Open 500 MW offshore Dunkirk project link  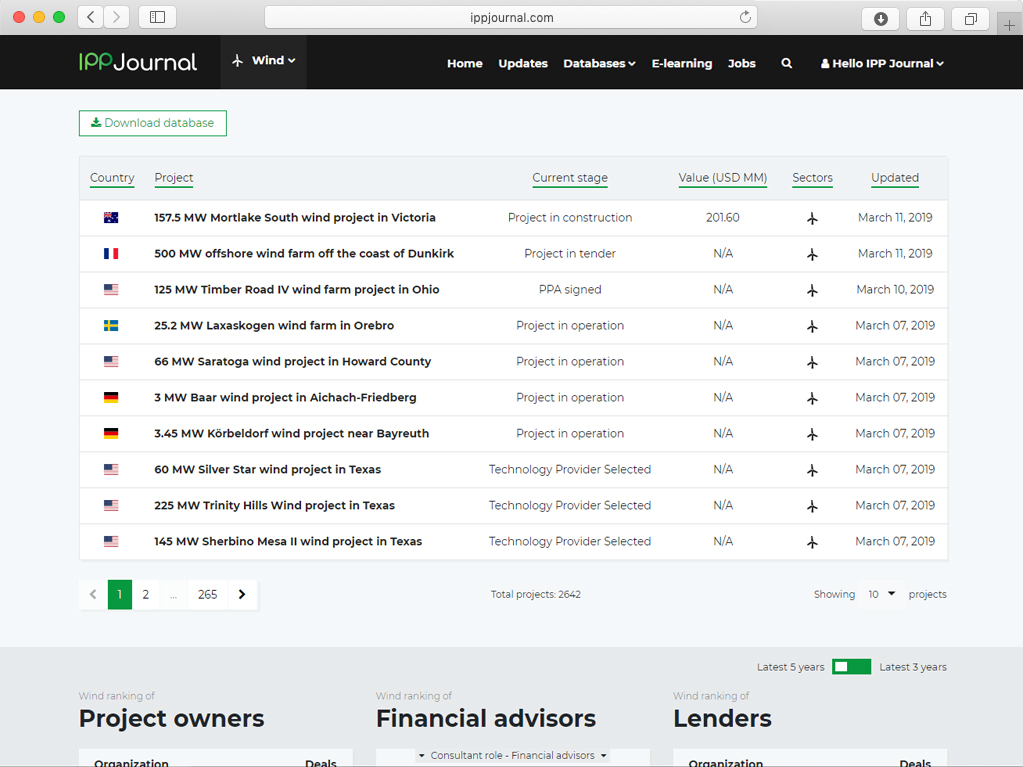click(x=304, y=254)
